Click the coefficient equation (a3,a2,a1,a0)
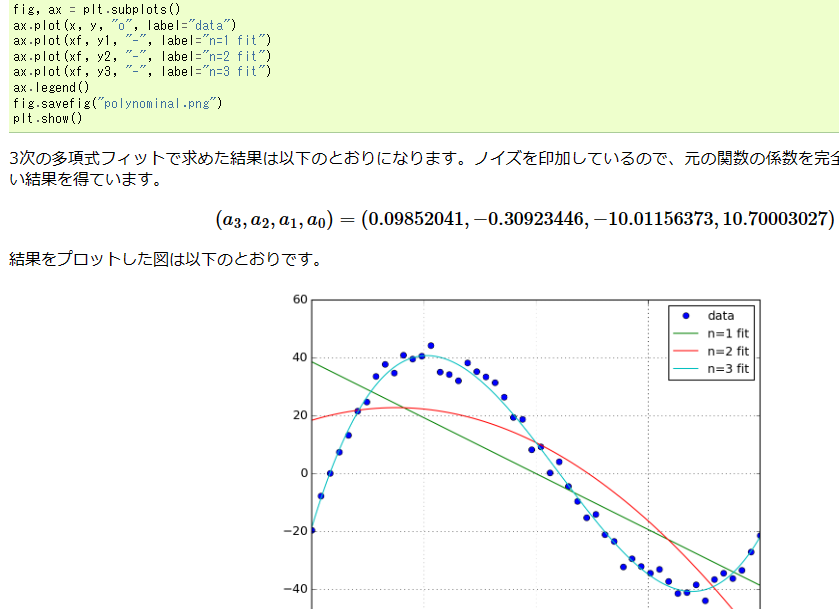The height and width of the screenshot is (609, 839). click(525, 219)
